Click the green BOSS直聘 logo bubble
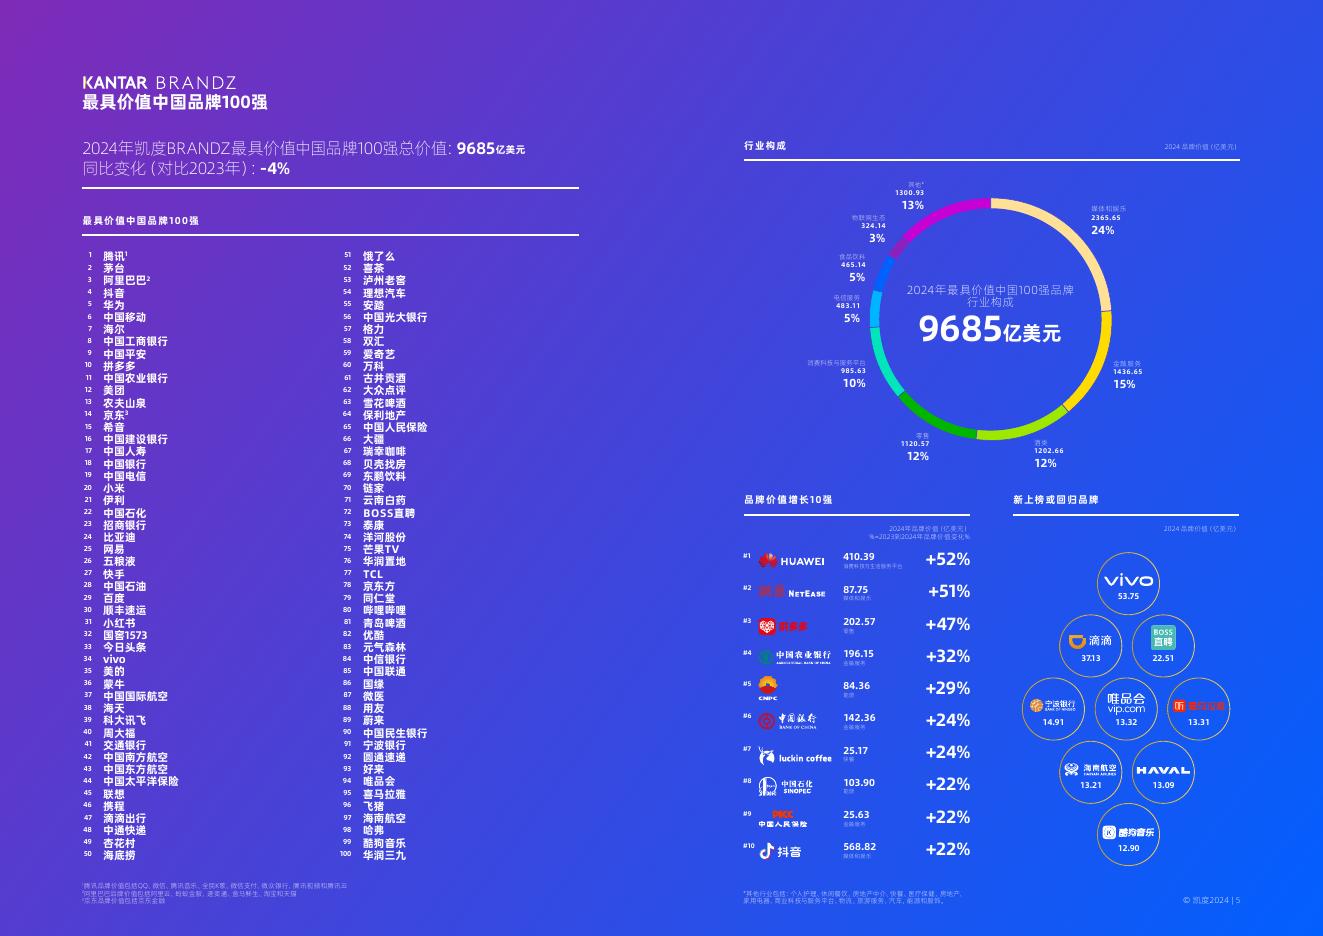The image size is (1323, 936). (1163, 646)
